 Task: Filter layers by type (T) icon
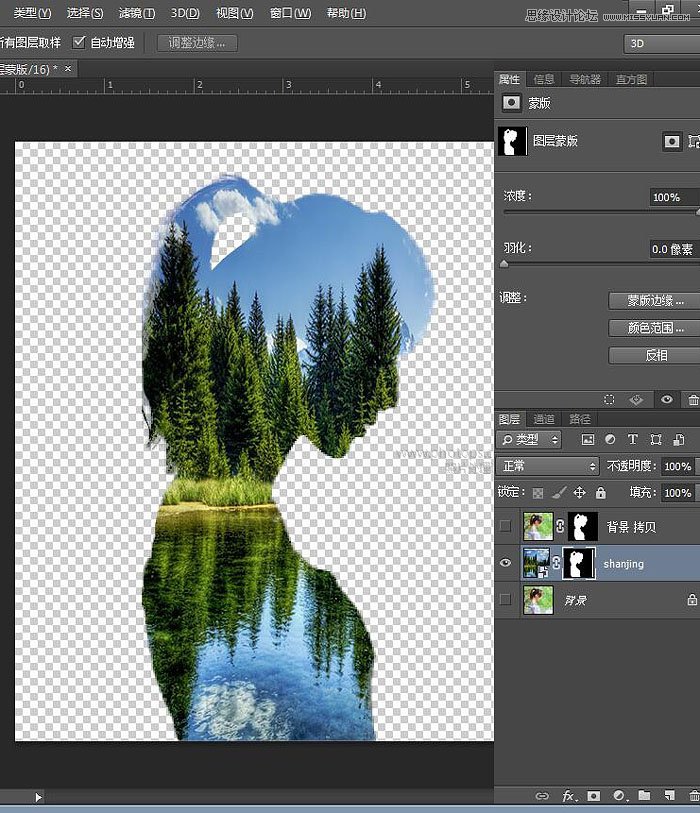click(633, 440)
